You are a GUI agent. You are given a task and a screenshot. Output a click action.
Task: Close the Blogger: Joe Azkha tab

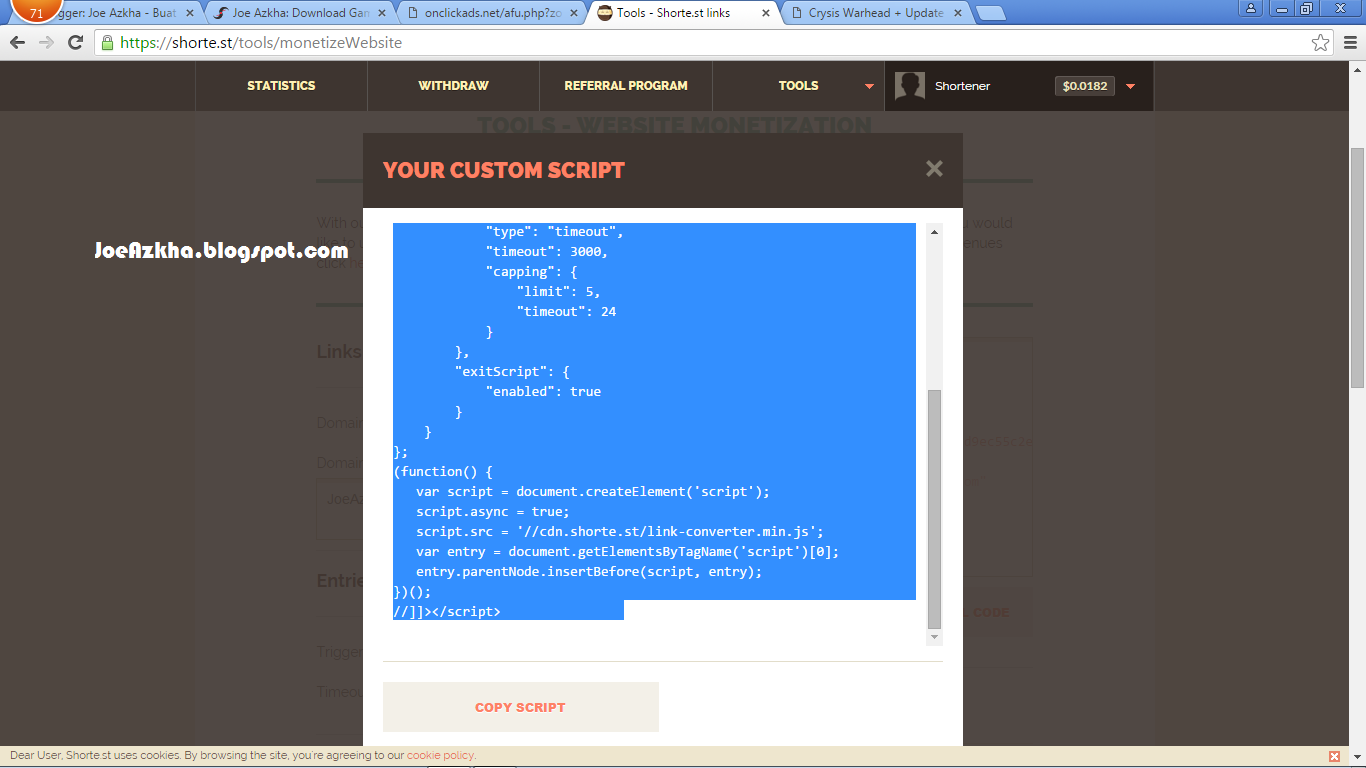(x=190, y=13)
